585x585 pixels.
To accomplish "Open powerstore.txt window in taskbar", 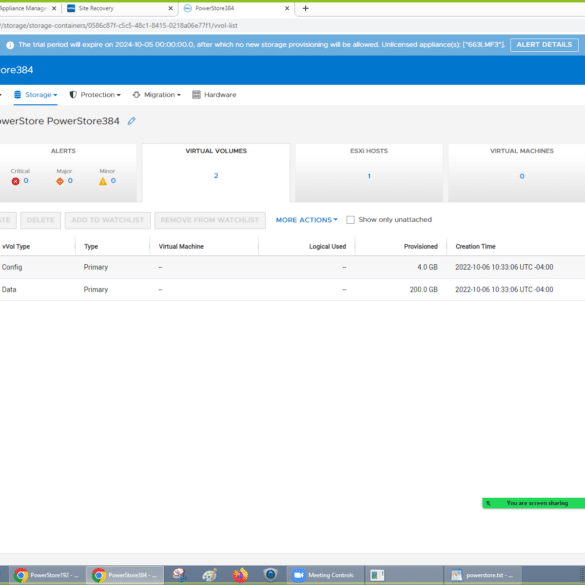I will click(x=483, y=575).
